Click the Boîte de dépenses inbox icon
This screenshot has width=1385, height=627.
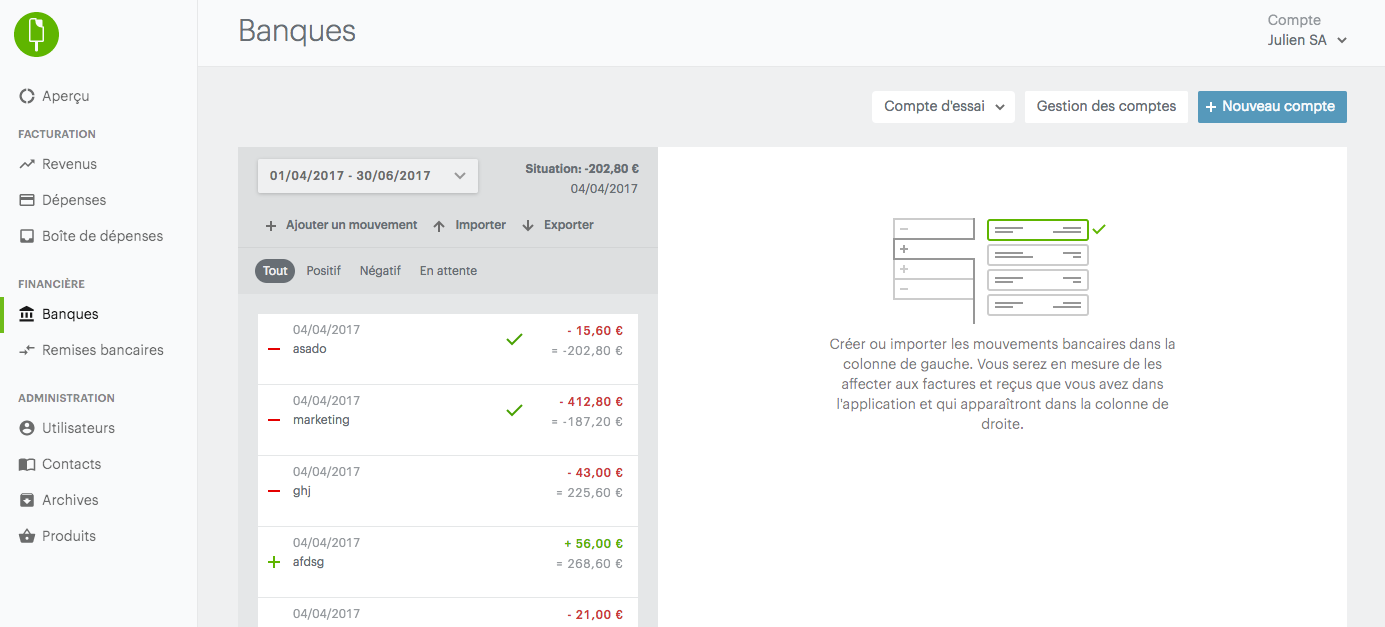27,236
